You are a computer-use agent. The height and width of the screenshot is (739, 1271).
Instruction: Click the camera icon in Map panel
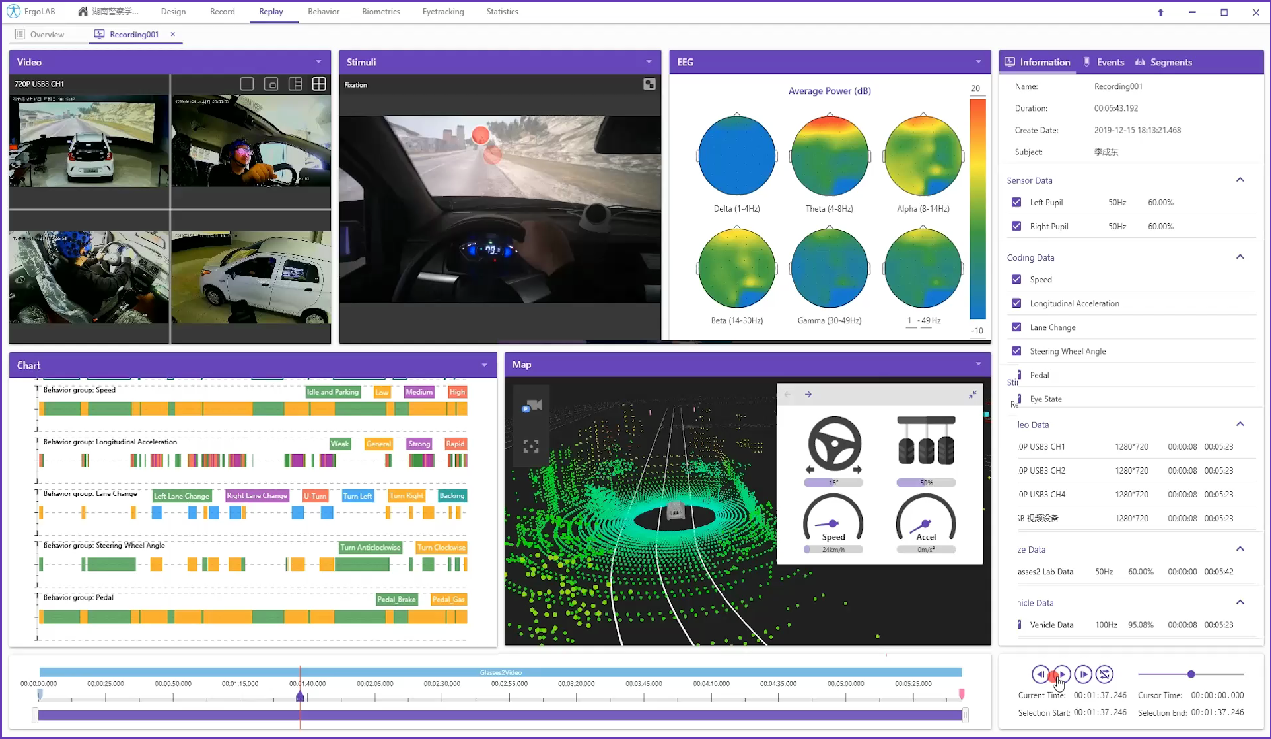531,404
